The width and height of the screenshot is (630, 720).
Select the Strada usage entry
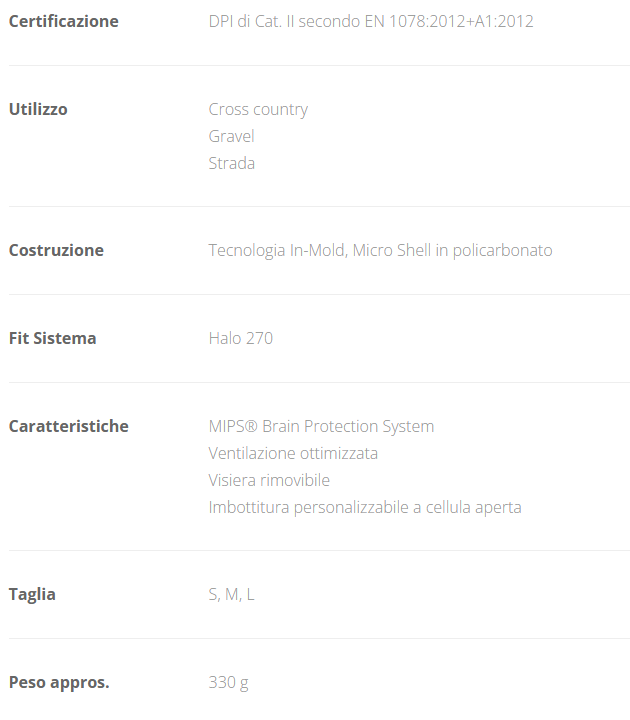pyautogui.click(x=231, y=163)
